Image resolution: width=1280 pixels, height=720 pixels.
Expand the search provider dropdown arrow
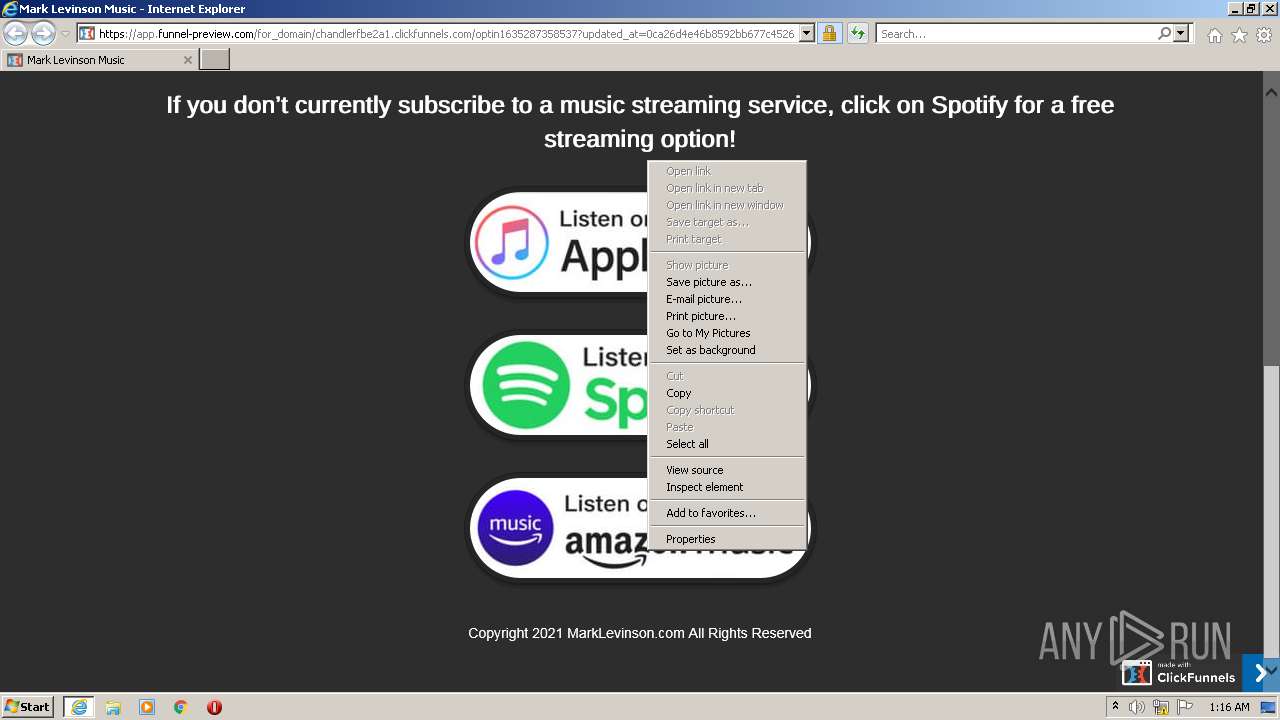pyautogui.click(x=1181, y=33)
